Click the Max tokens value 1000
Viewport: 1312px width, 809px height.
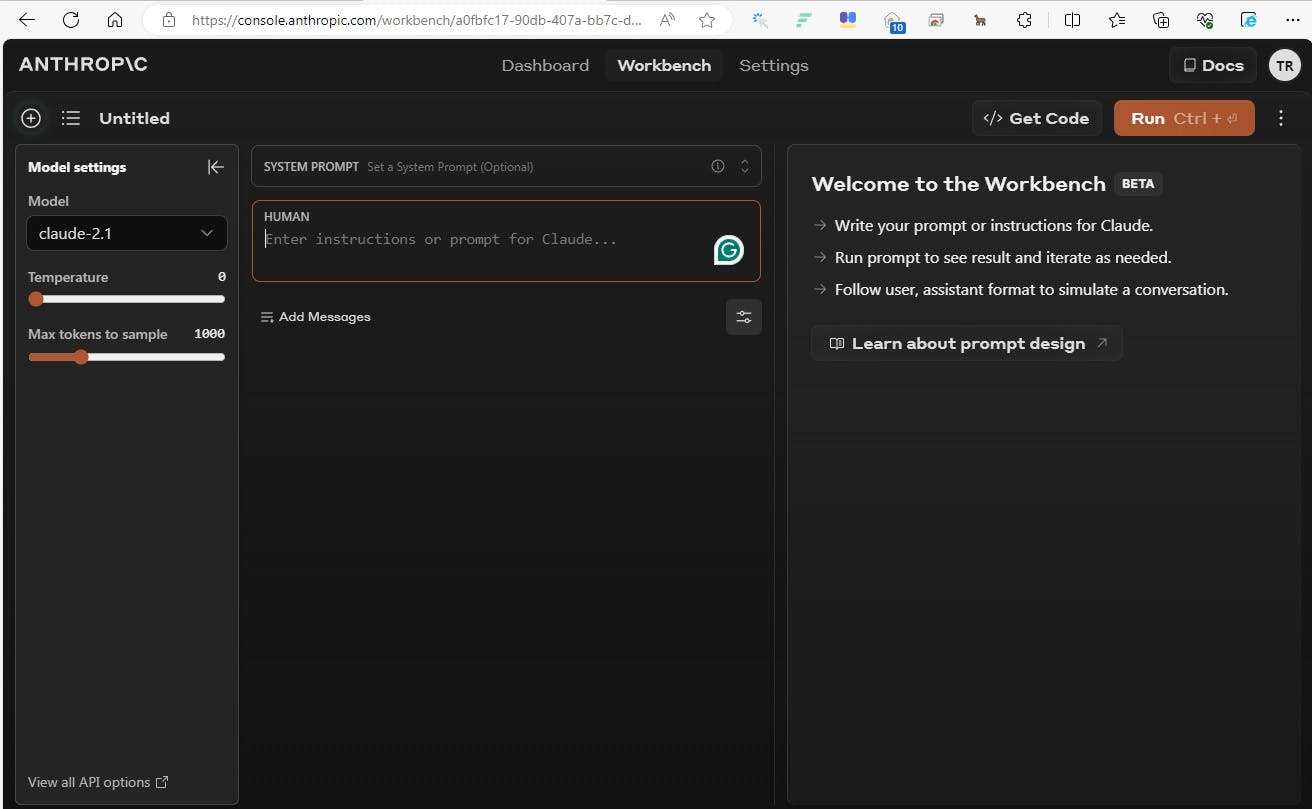coord(210,334)
